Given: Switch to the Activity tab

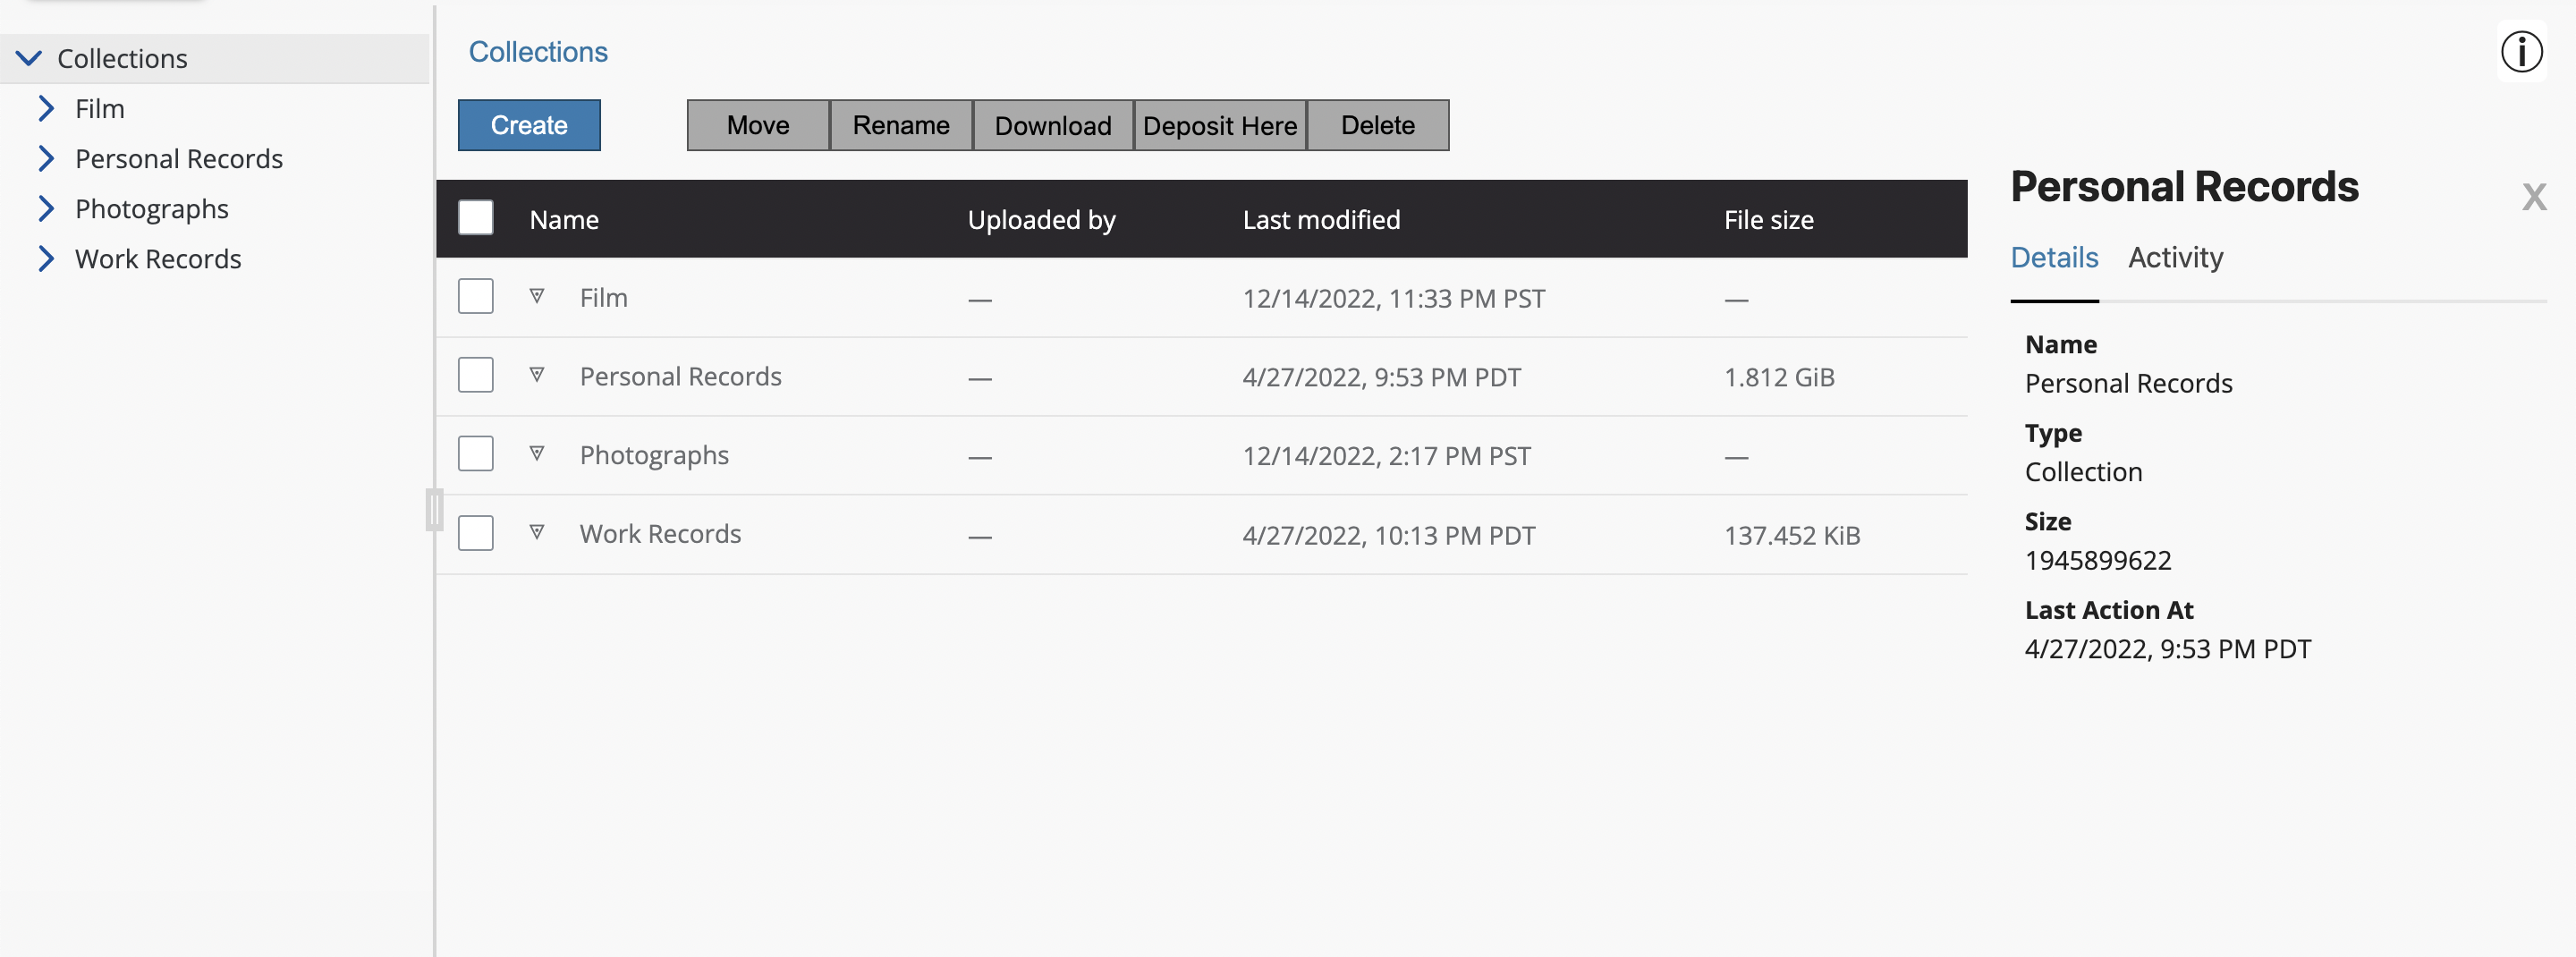Looking at the screenshot, I should pos(2175,258).
